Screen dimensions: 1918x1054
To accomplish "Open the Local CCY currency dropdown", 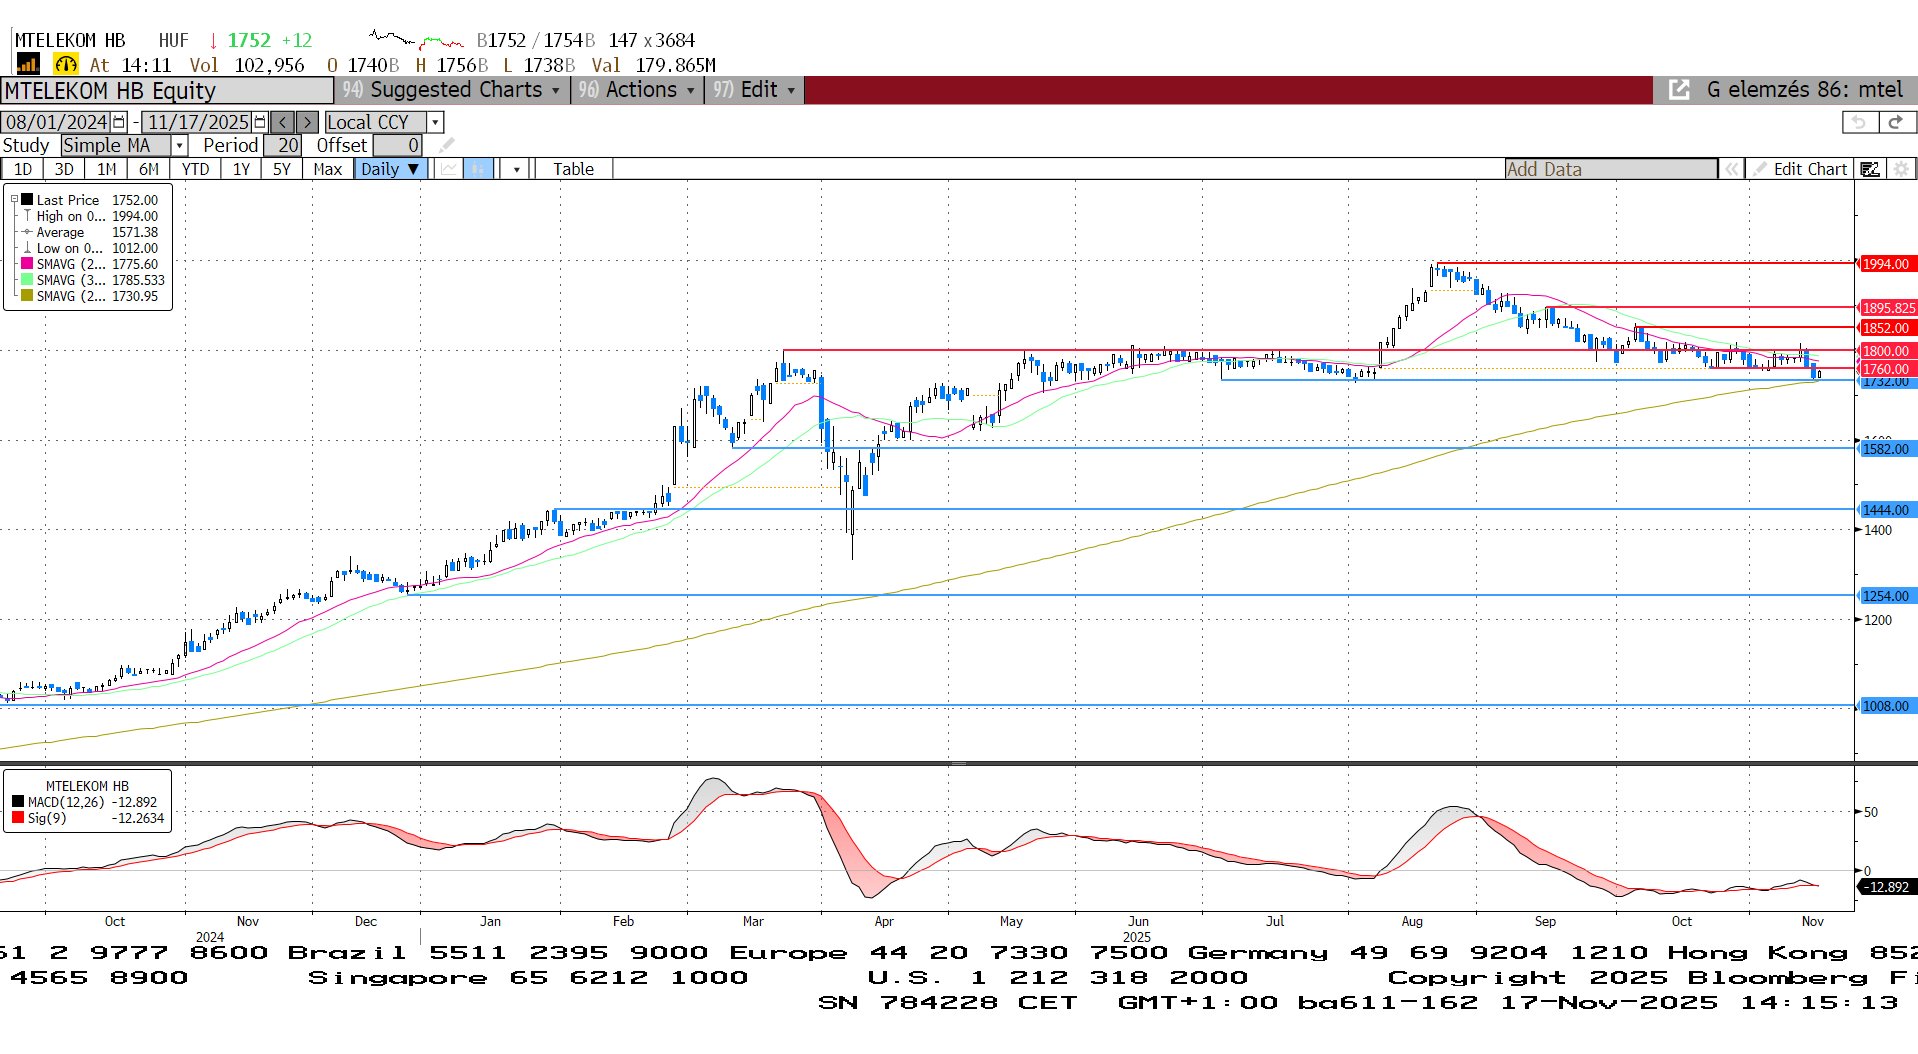I will 435,122.
